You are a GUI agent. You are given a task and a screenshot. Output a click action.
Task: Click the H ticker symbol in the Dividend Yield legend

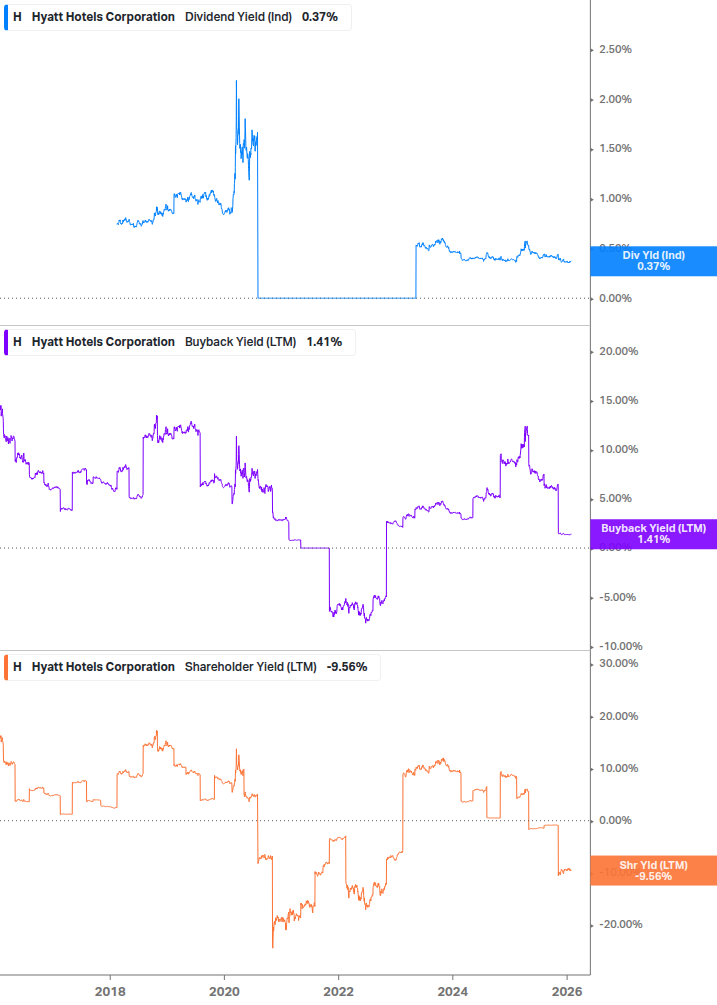point(17,17)
